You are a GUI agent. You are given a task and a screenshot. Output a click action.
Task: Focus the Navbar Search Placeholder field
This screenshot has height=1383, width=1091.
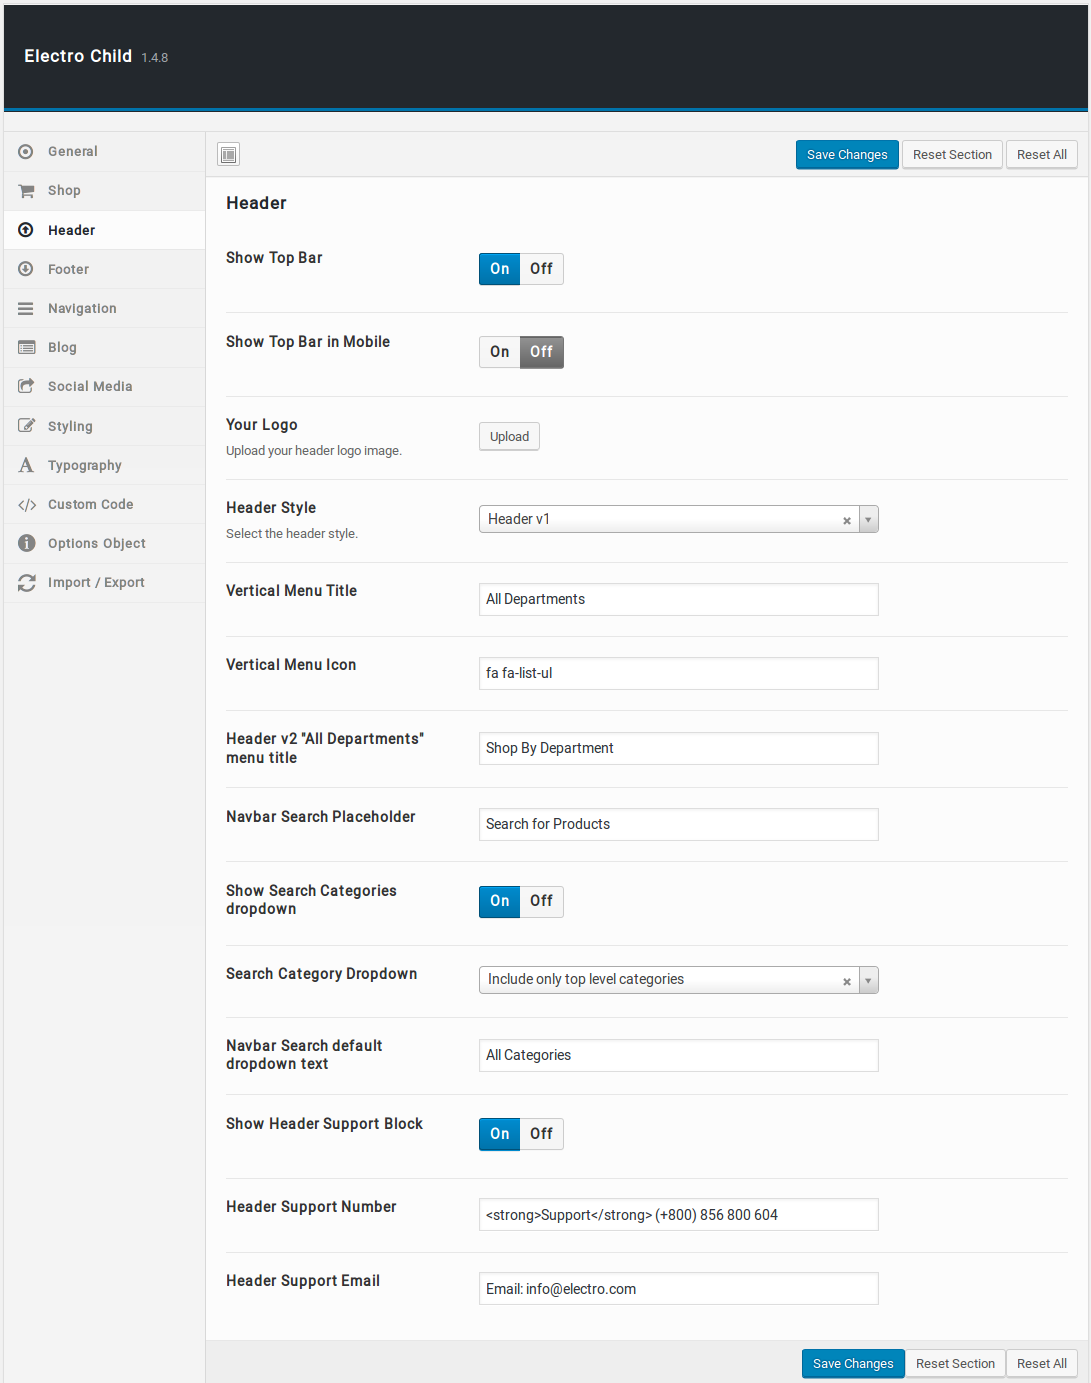click(678, 825)
